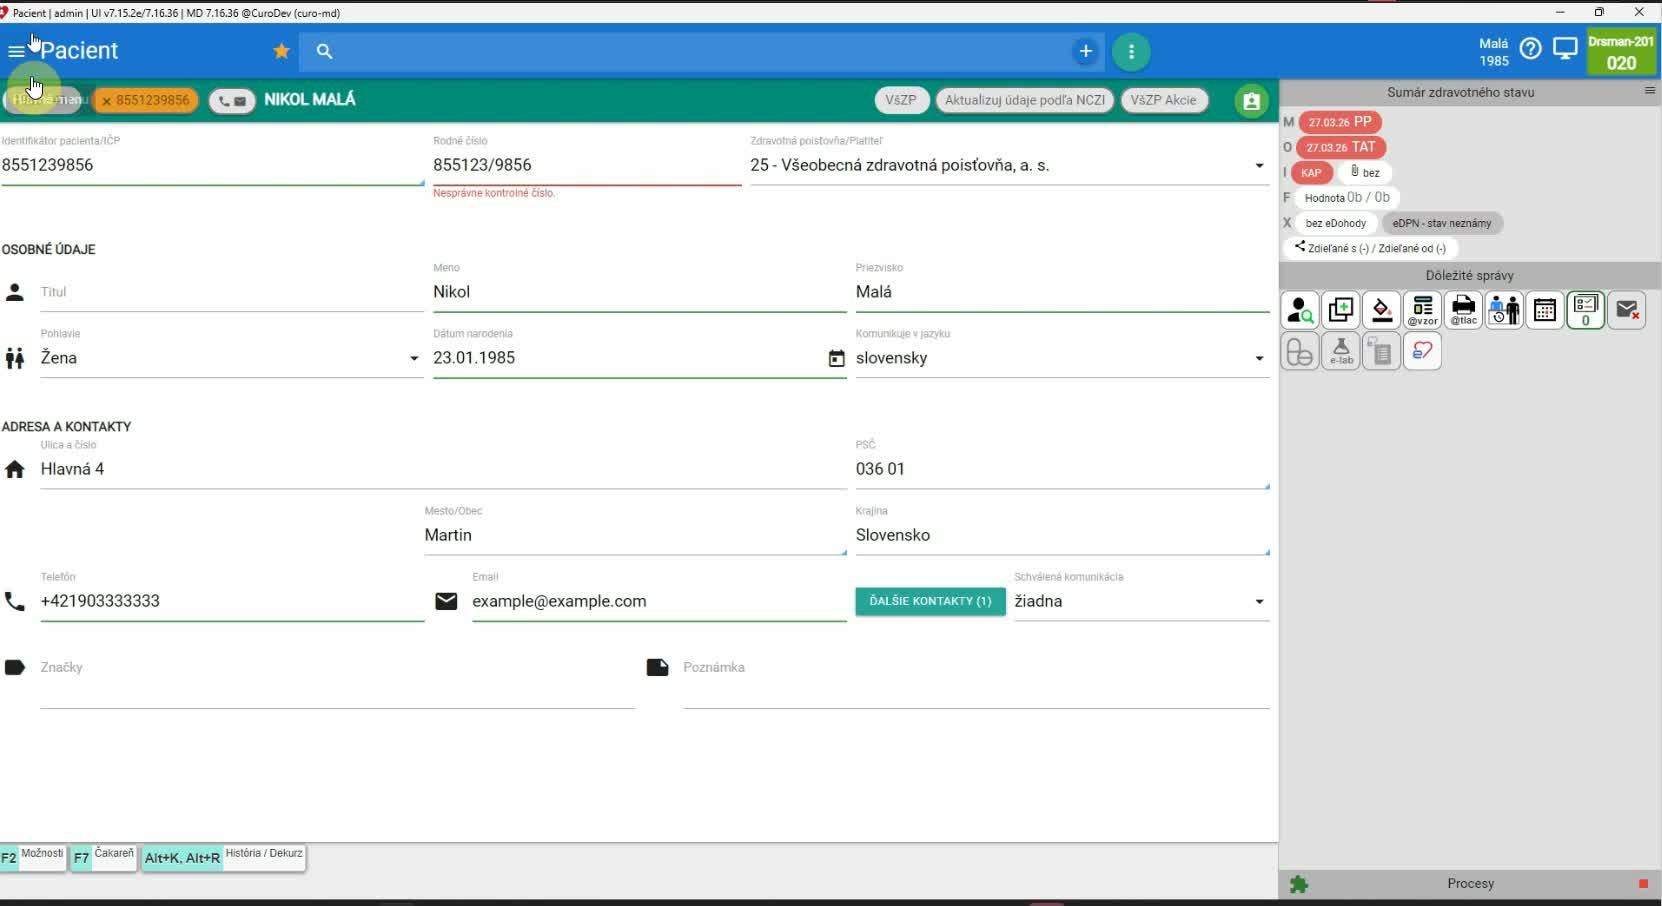This screenshot has width=1662, height=906.
Task: Click the ĎALŠIE KONTAKTY (1) button
Action: click(x=930, y=601)
